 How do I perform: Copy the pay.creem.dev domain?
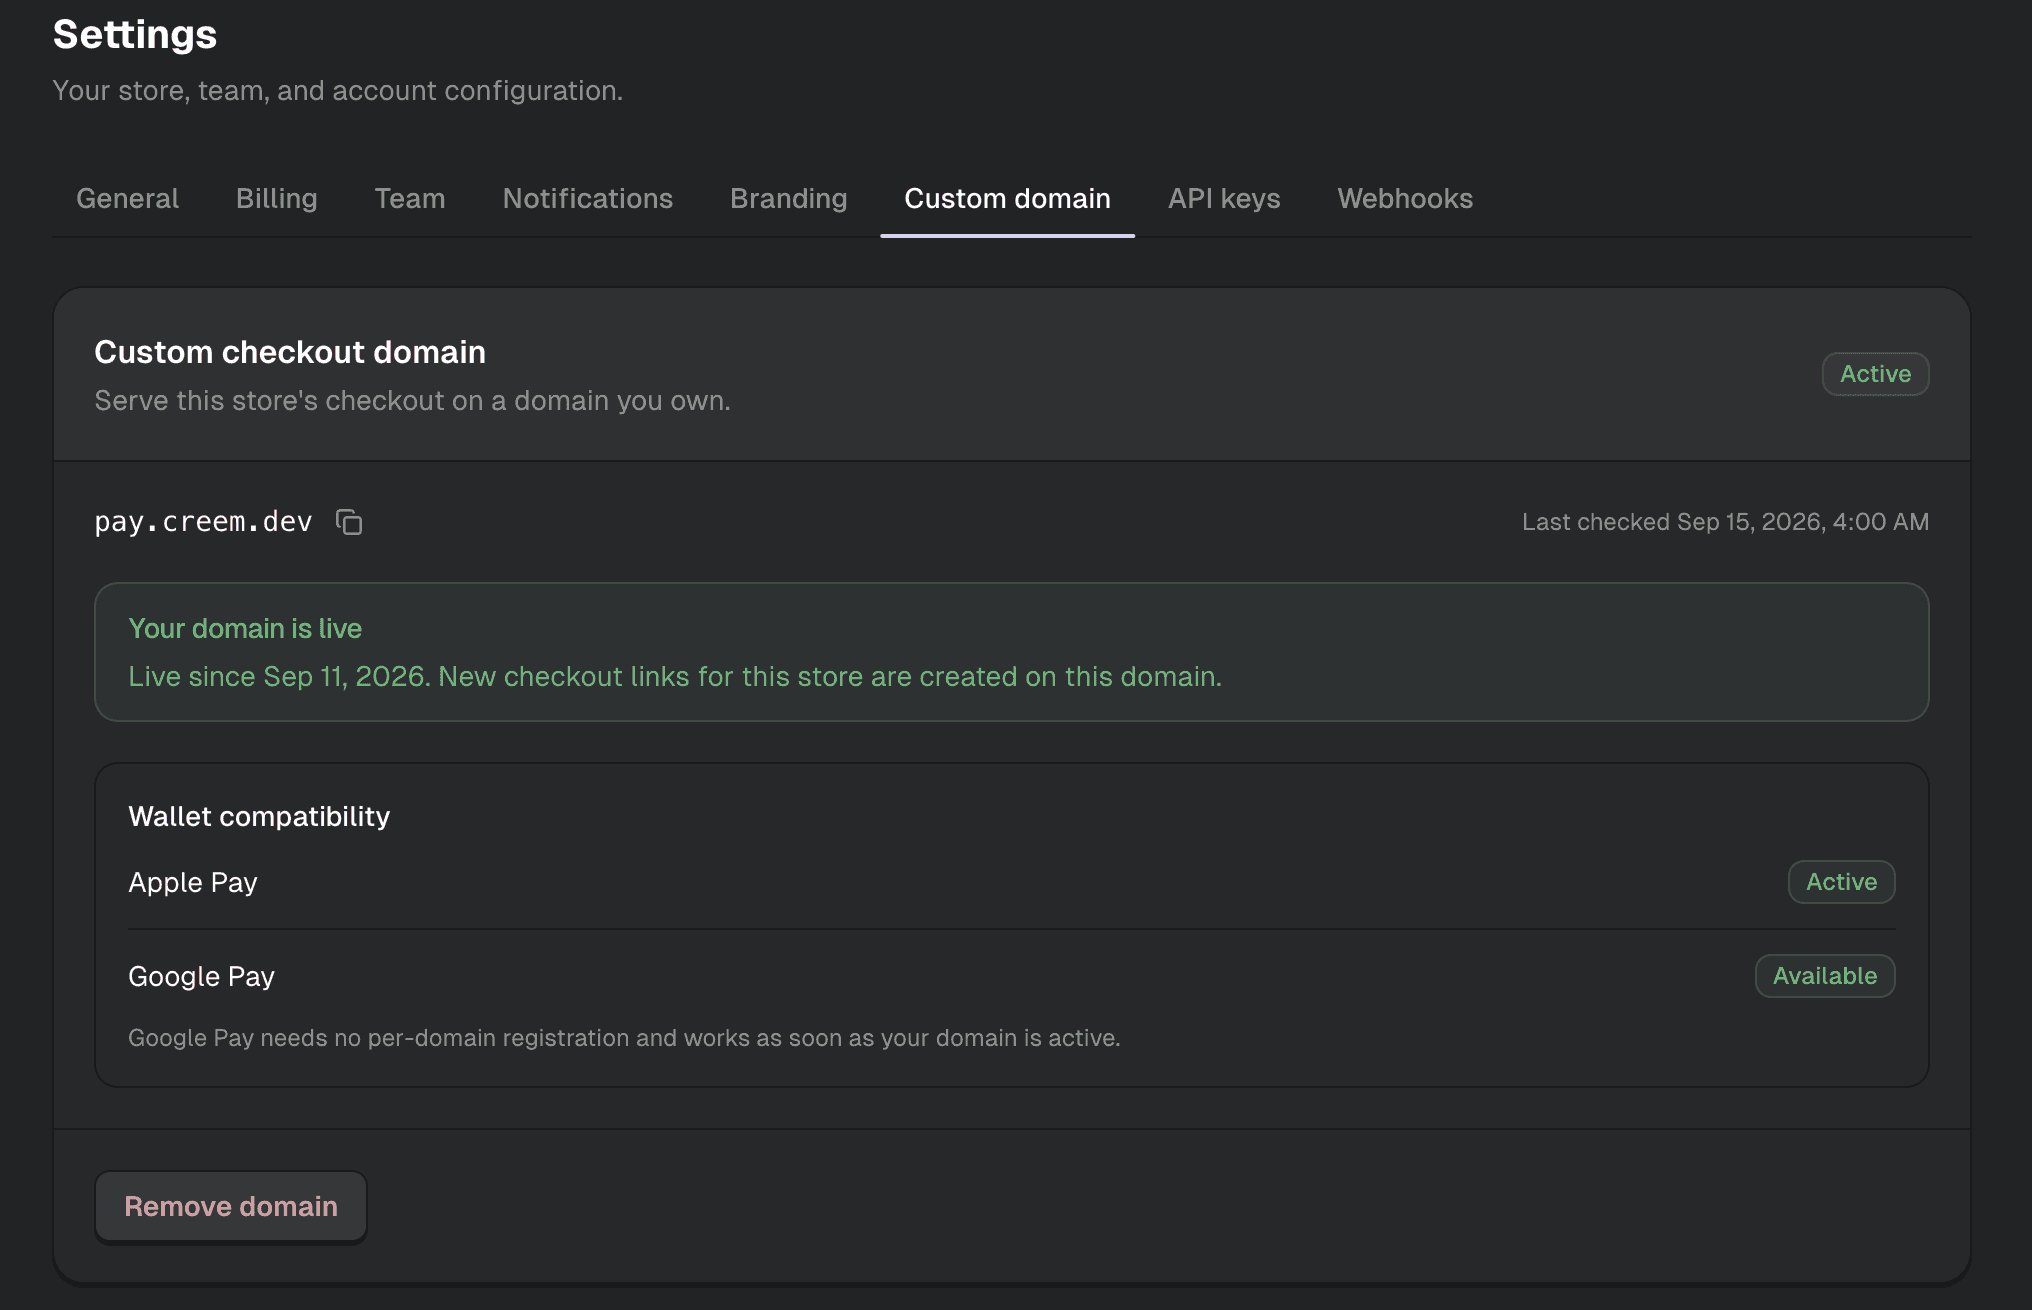click(349, 522)
